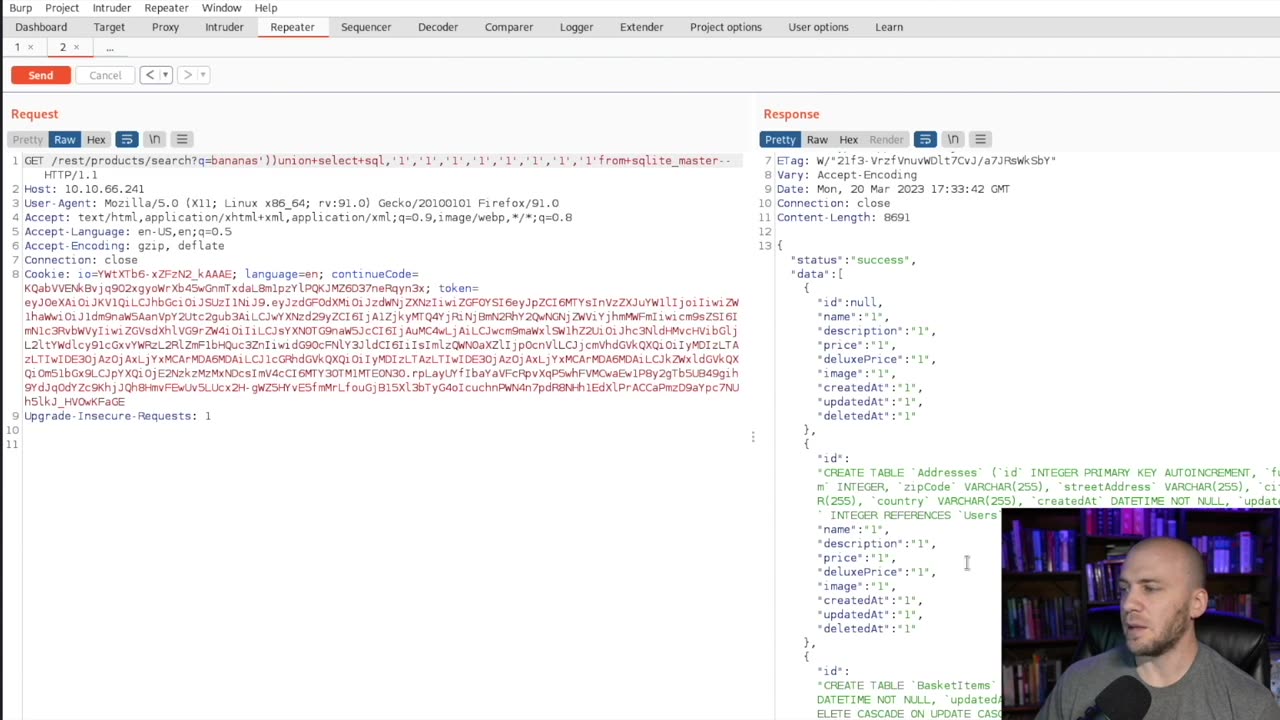The height and width of the screenshot is (720, 1280).
Task: Switch to the Decoder tab
Action: click(x=438, y=27)
